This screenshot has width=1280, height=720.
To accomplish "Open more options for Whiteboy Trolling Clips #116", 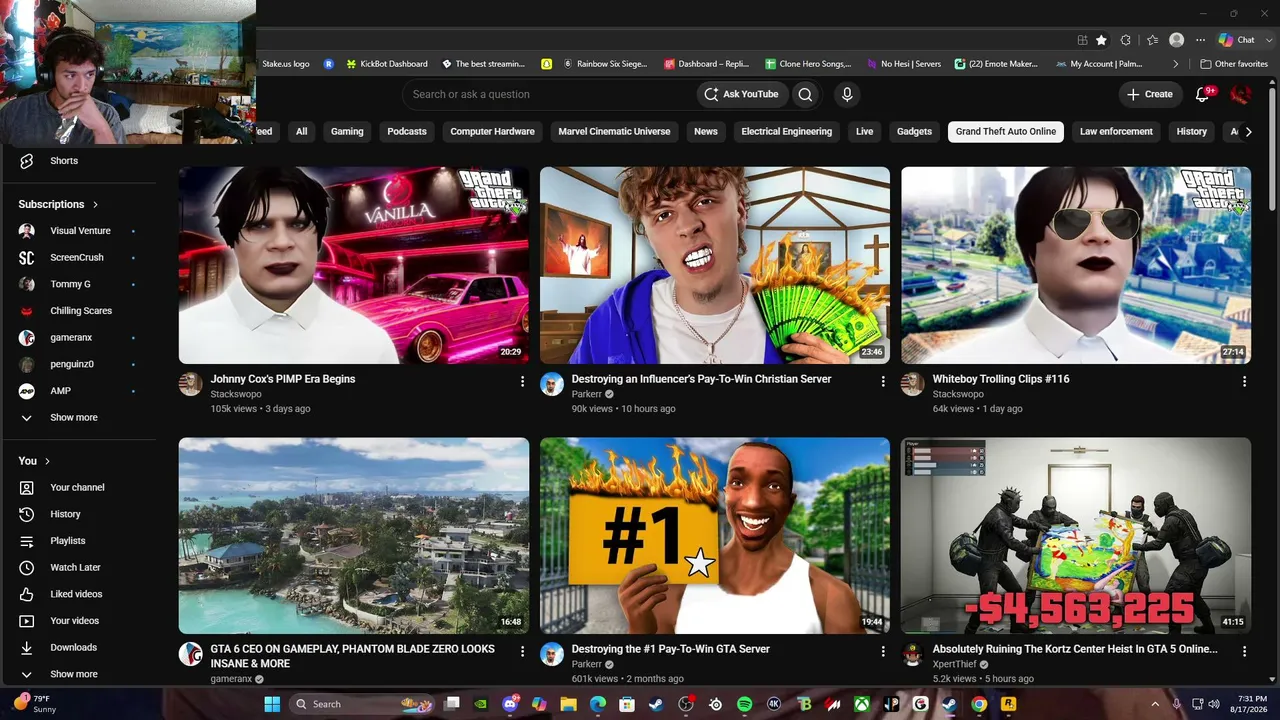I will click(1244, 381).
